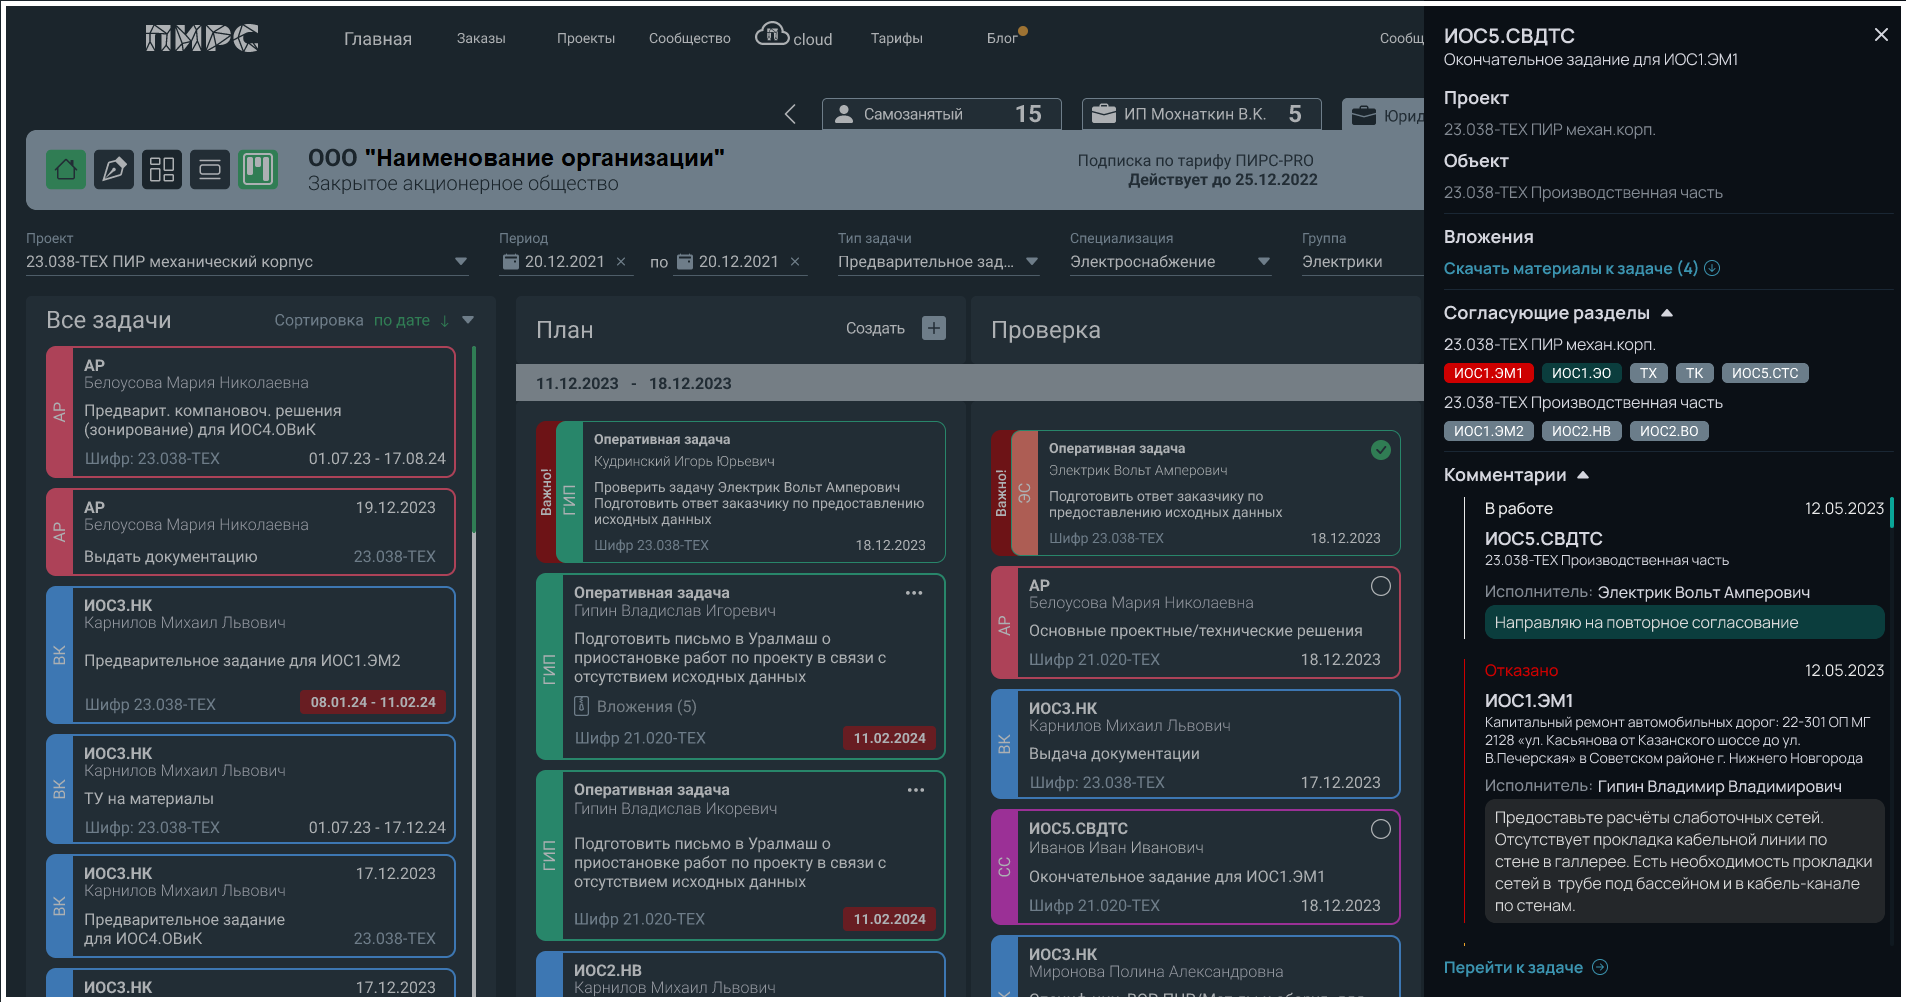The image size is (1906, 1002).
Task: Click the по дате sorting link
Action: pos(402,320)
